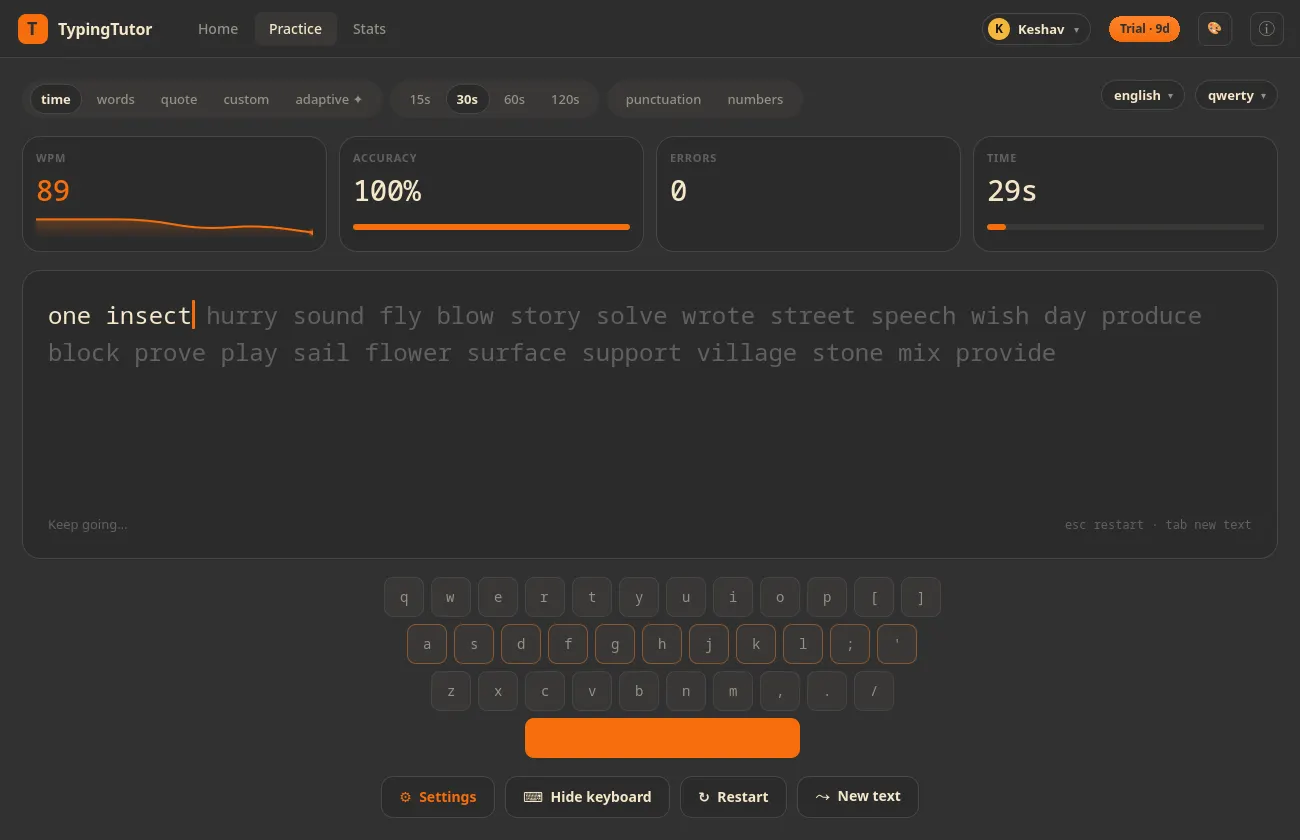The height and width of the screenshot is (840, 1300).
Task: Click the 'q' key on keyboard
Action: tap(404, 598)
